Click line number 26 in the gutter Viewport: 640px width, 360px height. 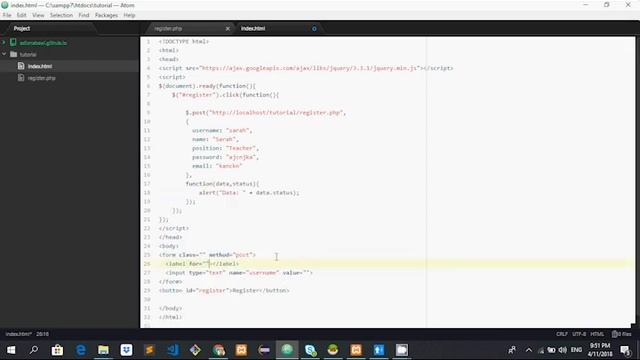pos(147,264)
